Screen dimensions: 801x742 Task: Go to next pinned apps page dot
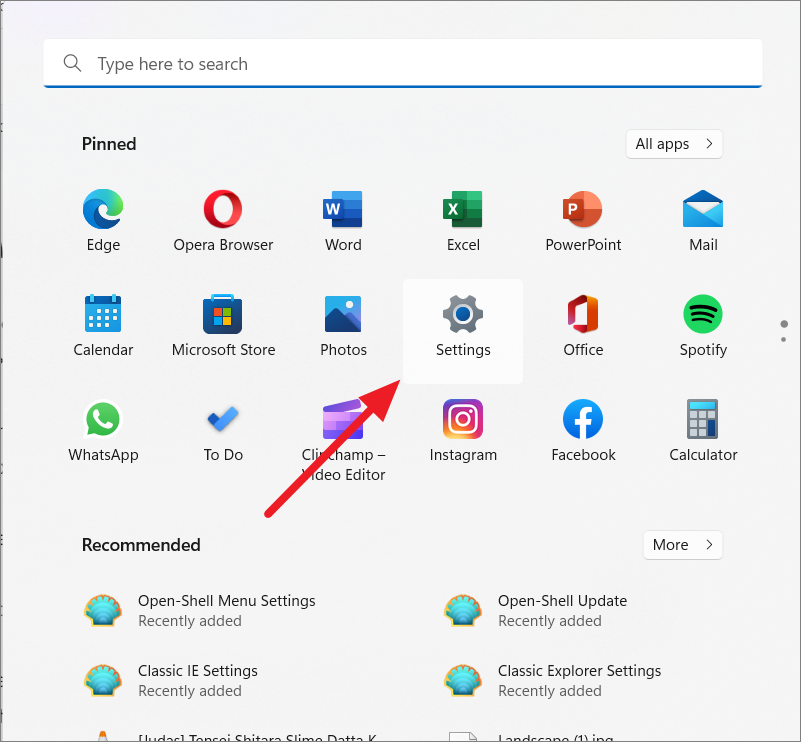(x=784, y=340)
